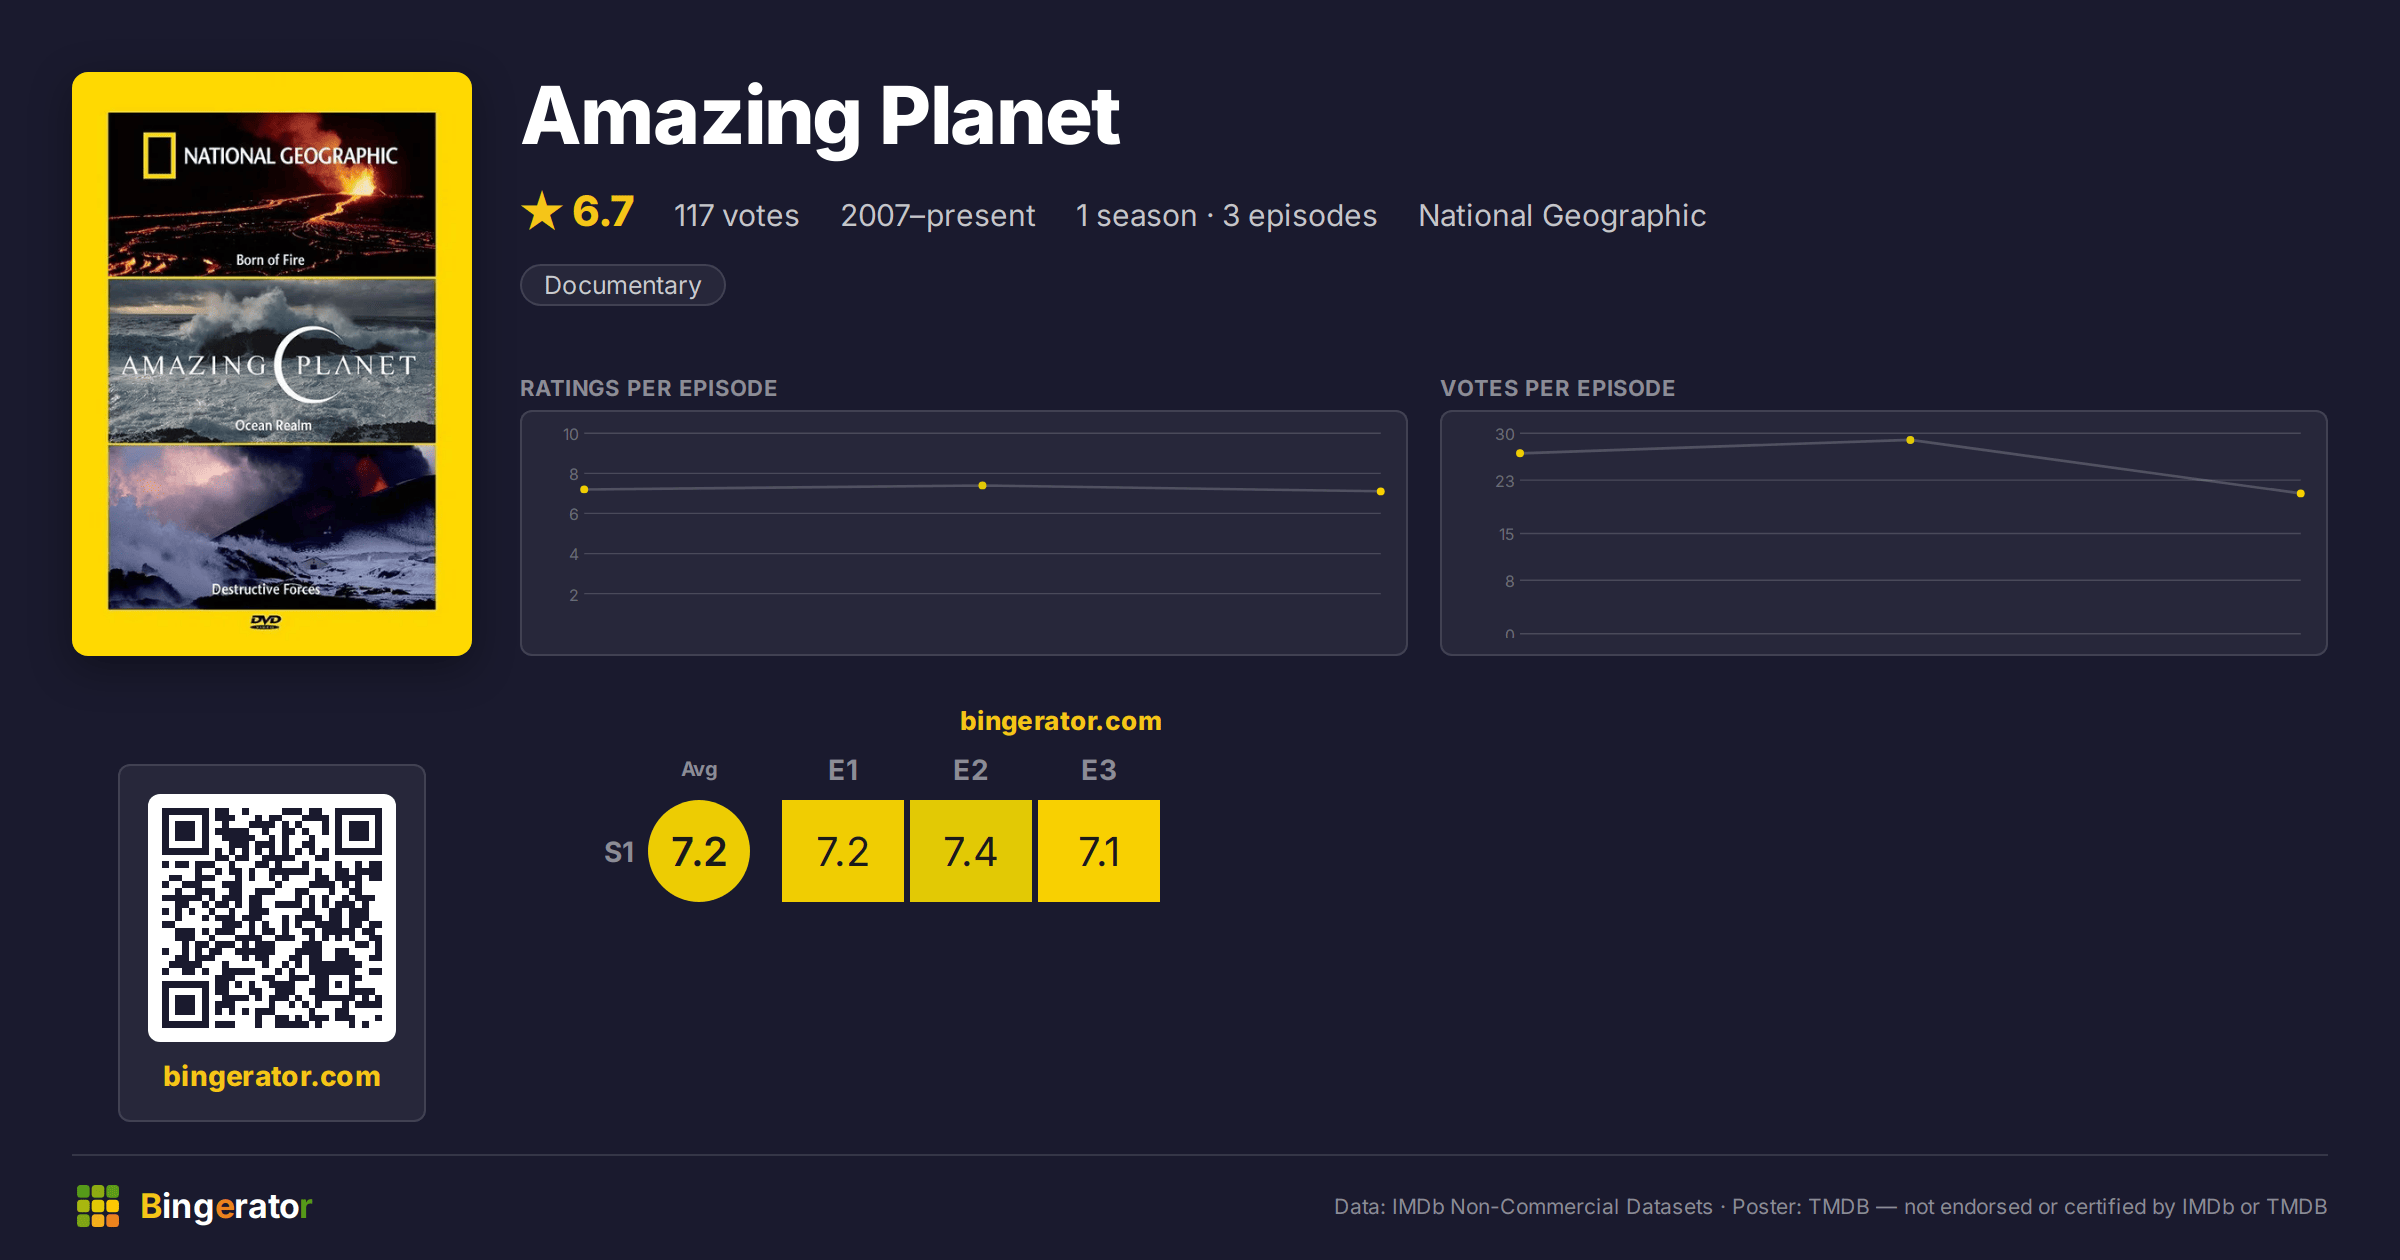Click the National Geographic network label
Viewport: 2400px width, 1260px height.
point(1562,215)
